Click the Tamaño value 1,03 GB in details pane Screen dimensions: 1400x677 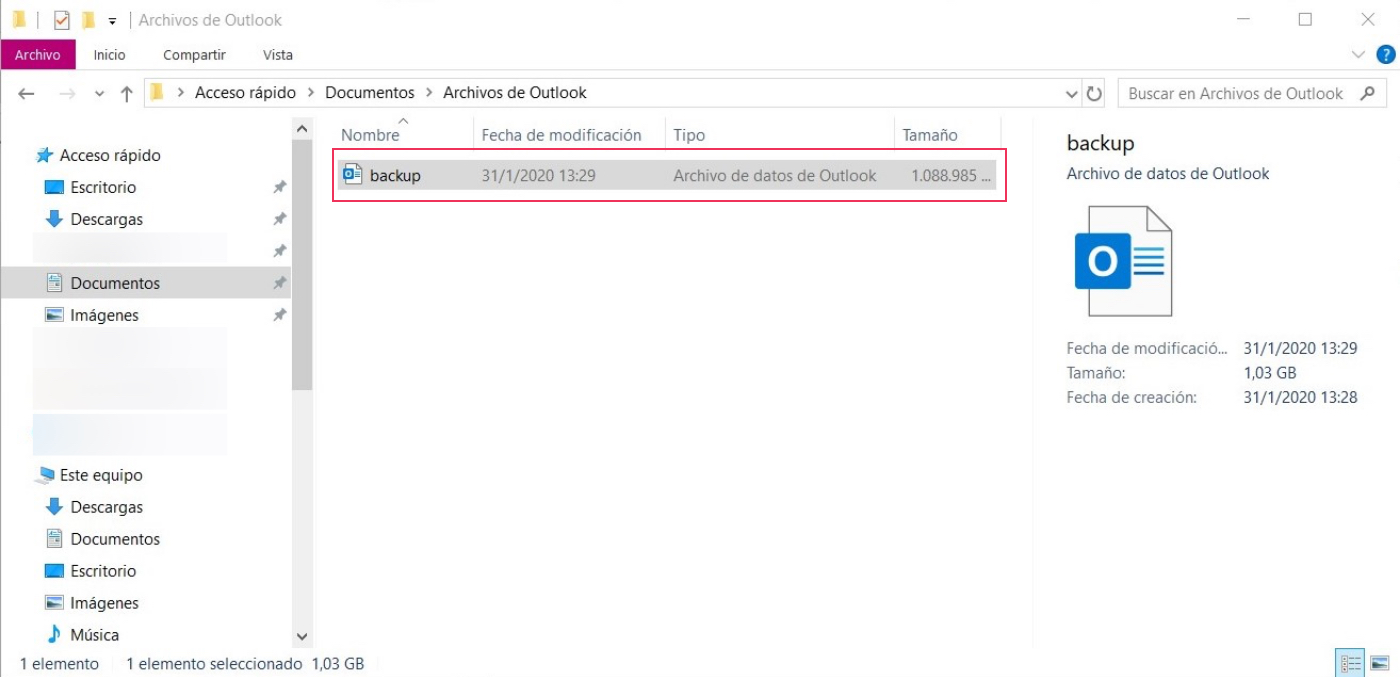tap(1270, 373)
